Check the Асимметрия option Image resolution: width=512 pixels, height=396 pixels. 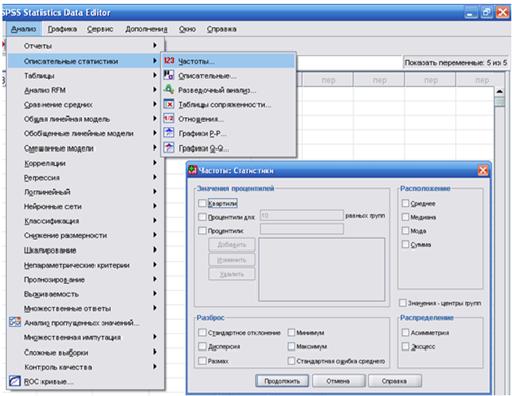coord(405,332)
